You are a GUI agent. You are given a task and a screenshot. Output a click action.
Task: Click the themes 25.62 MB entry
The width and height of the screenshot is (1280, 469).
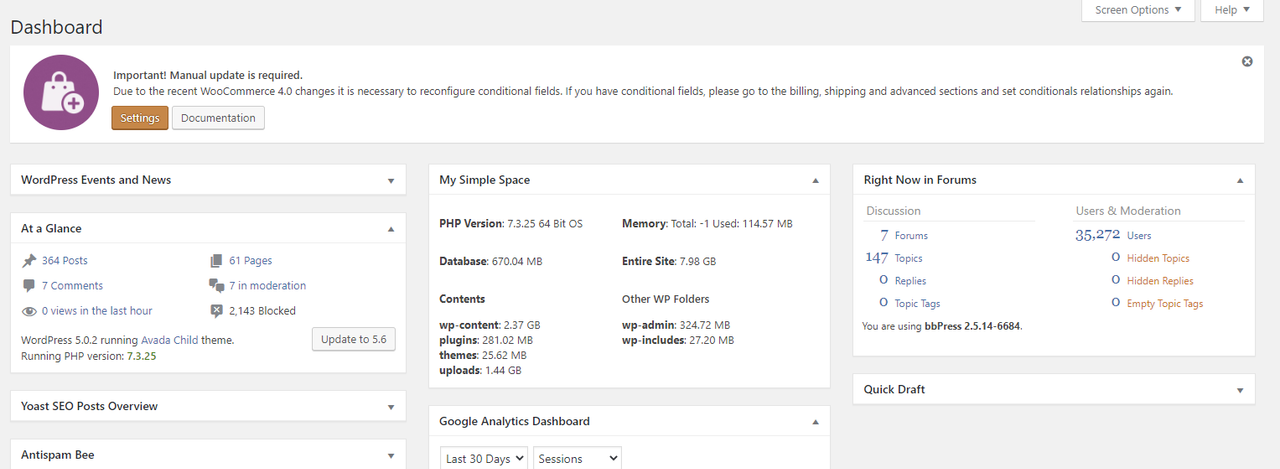click(482, 355)
